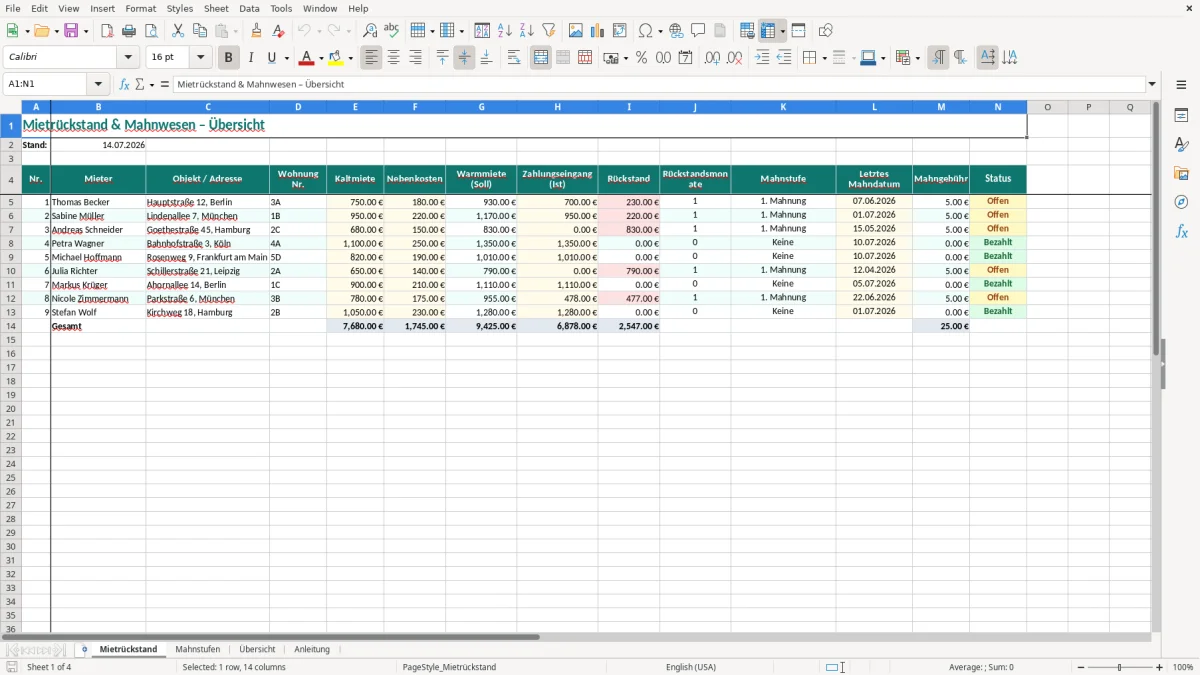
Task: Toggle Freeze Rows and Columns
Action: 768,31
